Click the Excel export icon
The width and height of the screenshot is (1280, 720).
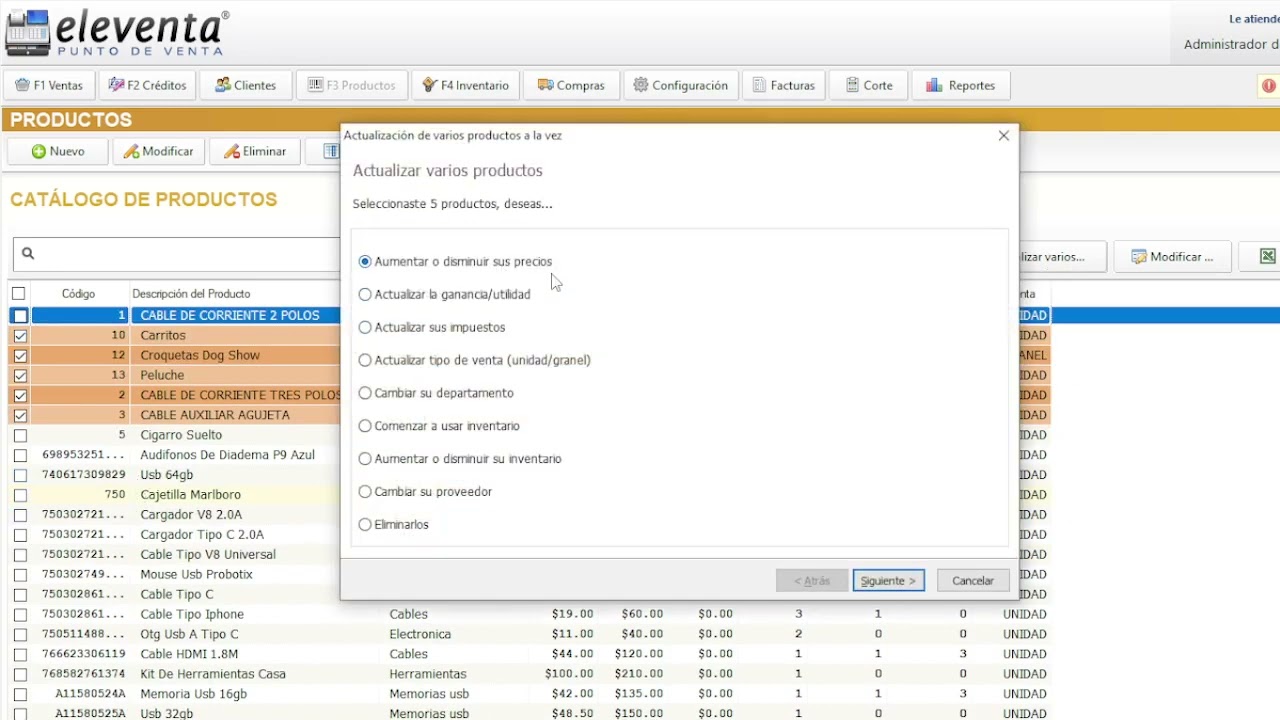click(1267, 257)
